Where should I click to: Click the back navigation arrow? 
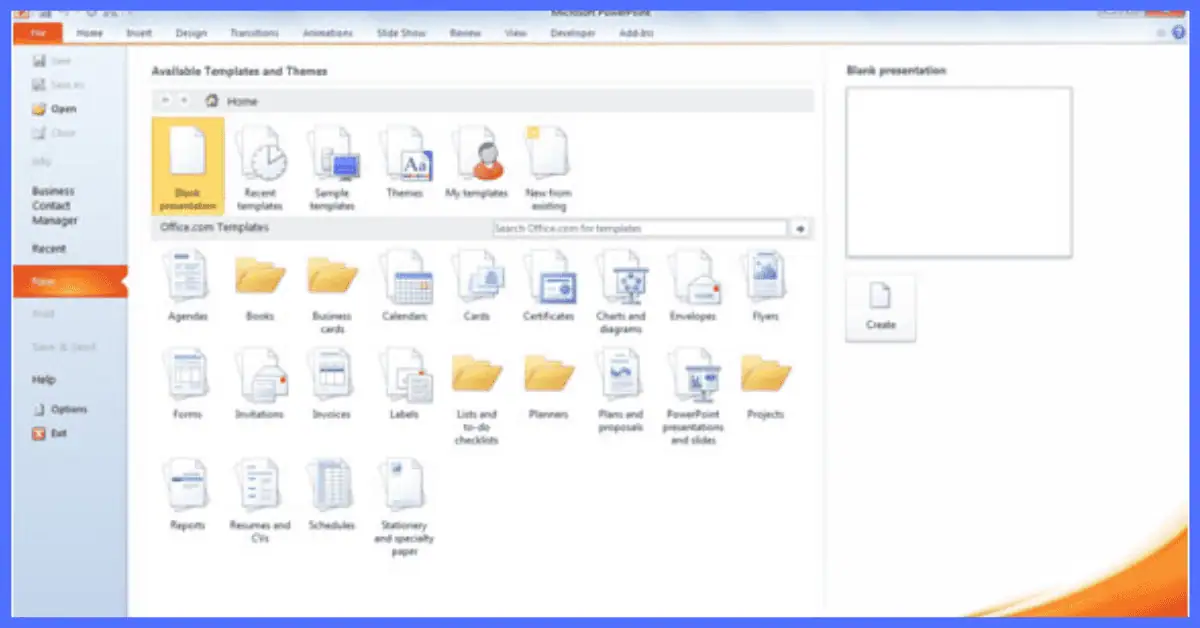click(165, 100)
